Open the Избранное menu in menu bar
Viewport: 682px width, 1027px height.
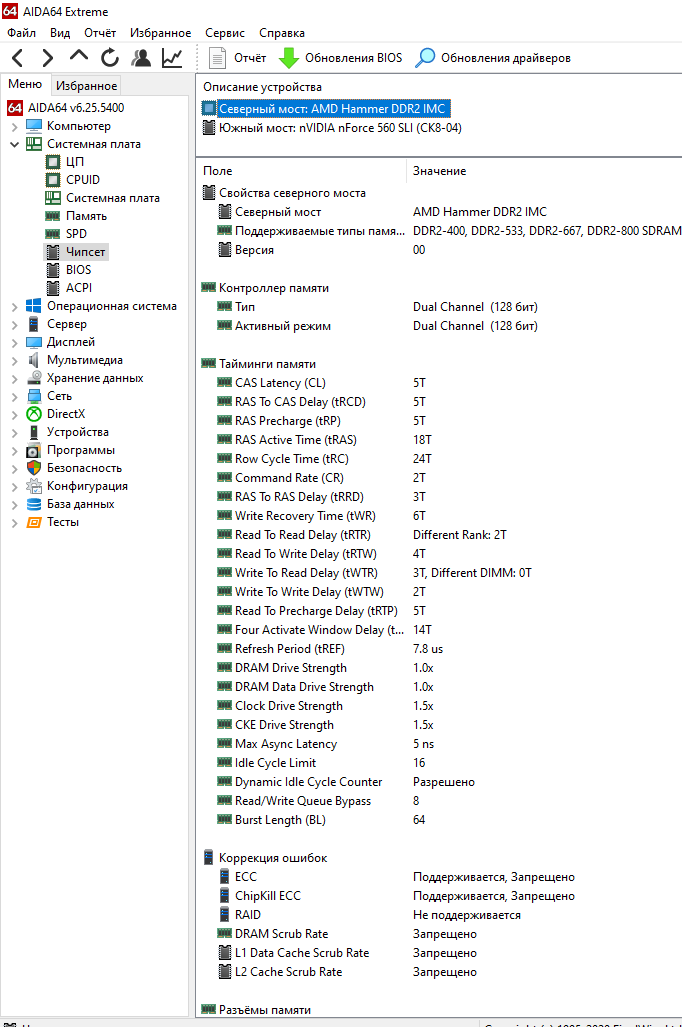tap(161, 33)
